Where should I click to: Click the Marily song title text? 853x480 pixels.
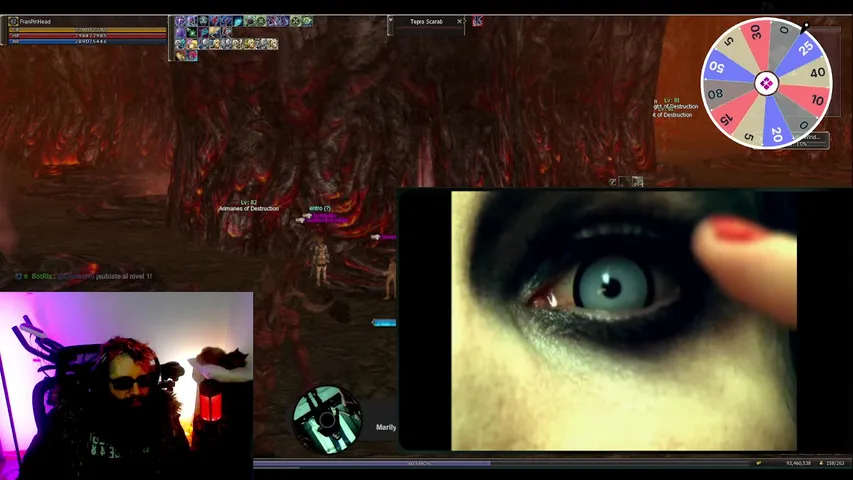pyautogui.click(x=386, y=427)
